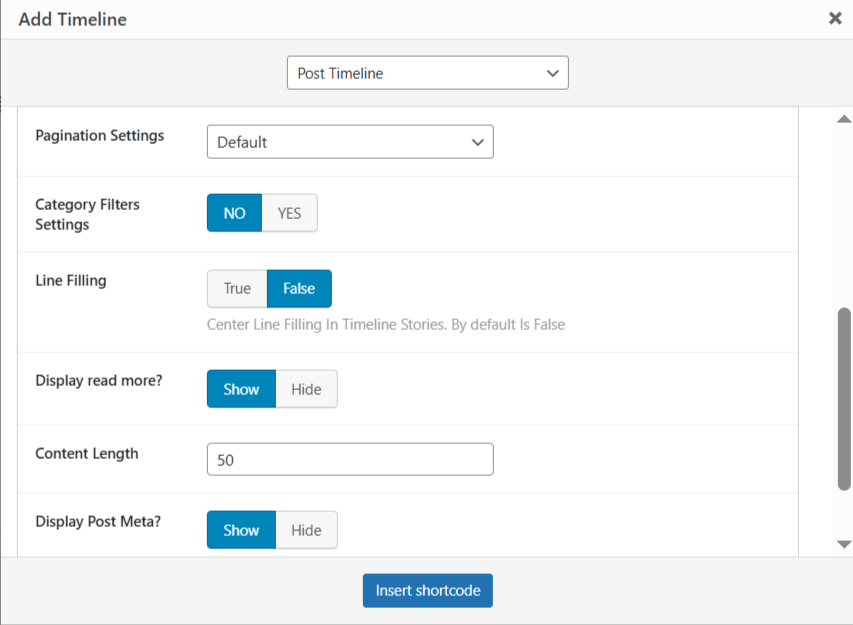This screenshot has height=625, width=853.
Task: Click the Add Timeline dialog title
Action: pos(72,19)
